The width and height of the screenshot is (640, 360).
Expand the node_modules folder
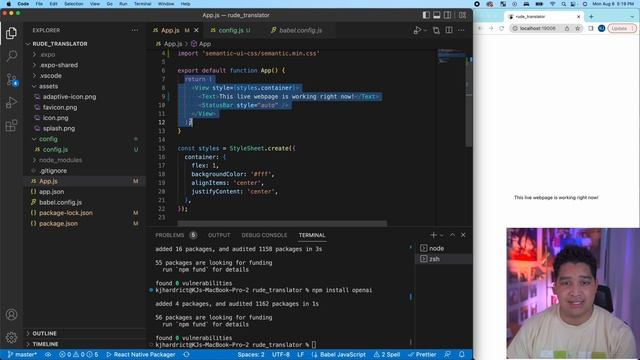[x=60, y=160]
